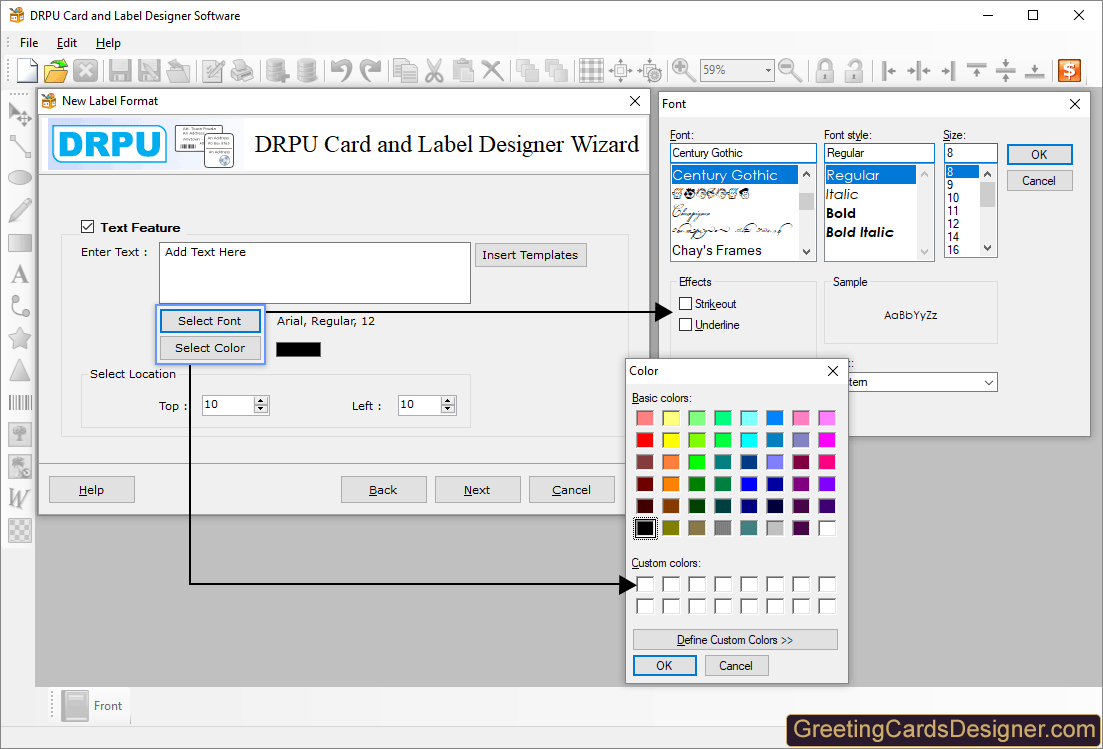The width and height of the screenshot is (1103, 749).
Task: Open the File menu
Action: [29, 43]
